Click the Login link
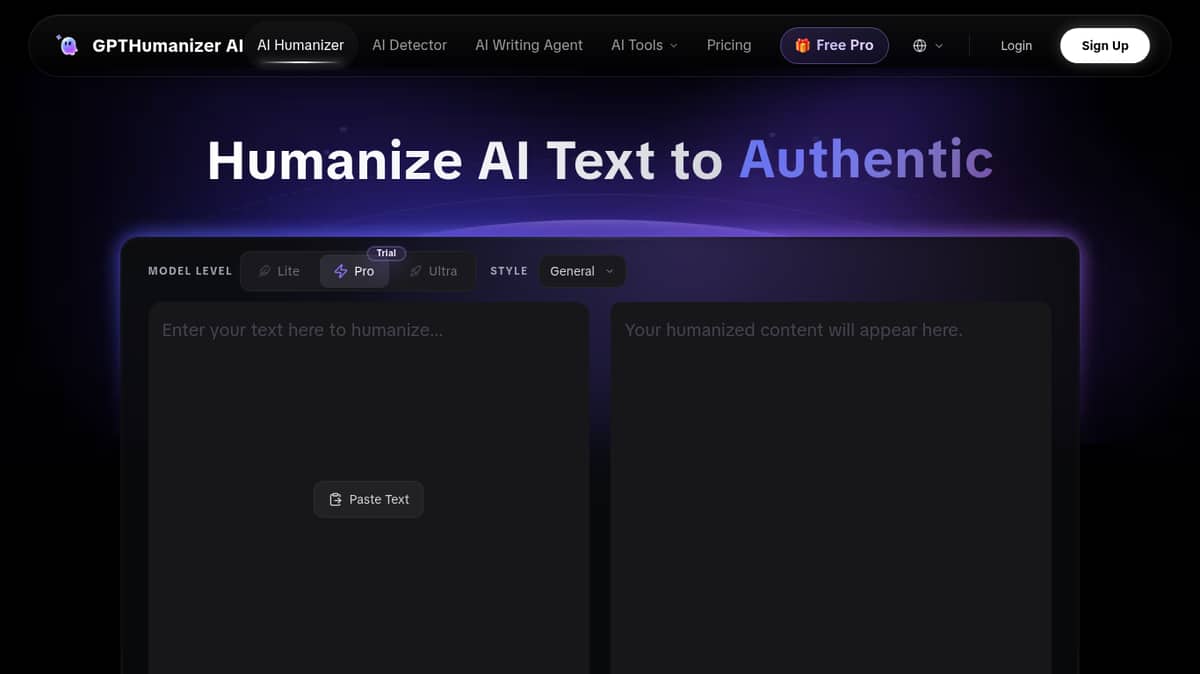The height and width of the screenshot is (674, 1200). [x=1016, y=46]
